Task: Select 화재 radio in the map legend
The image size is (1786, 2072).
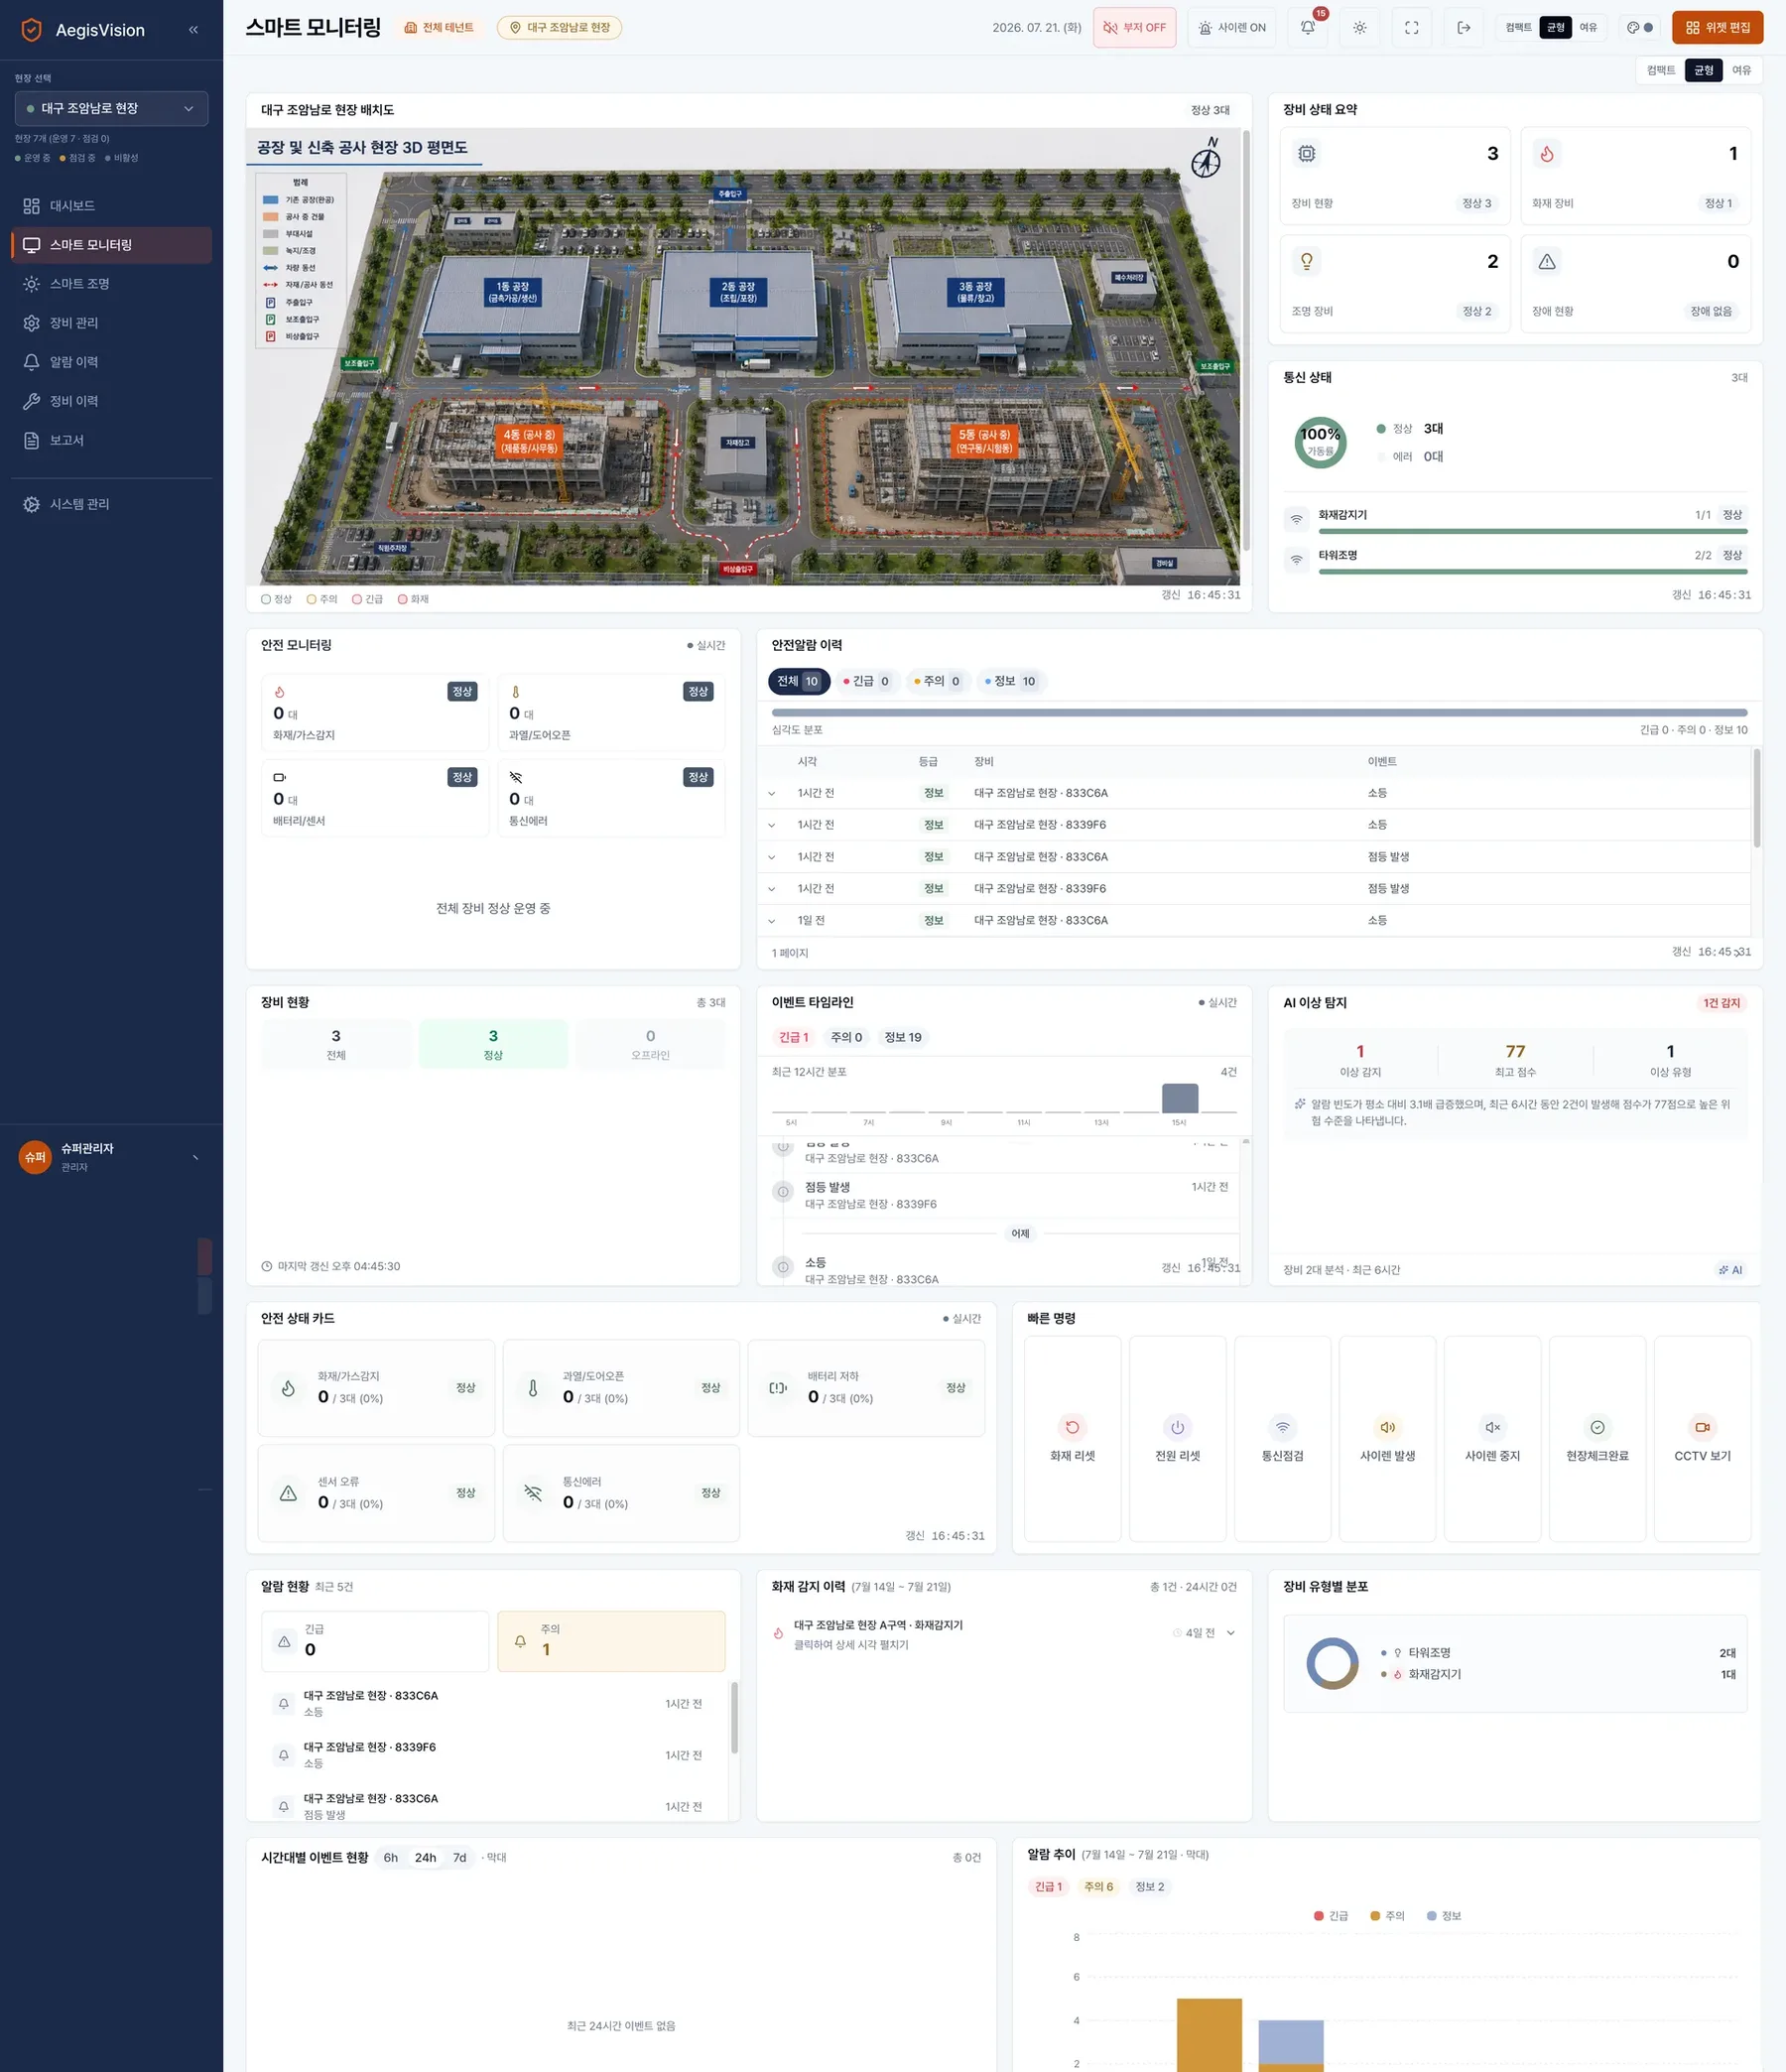Action: point(403,599)
